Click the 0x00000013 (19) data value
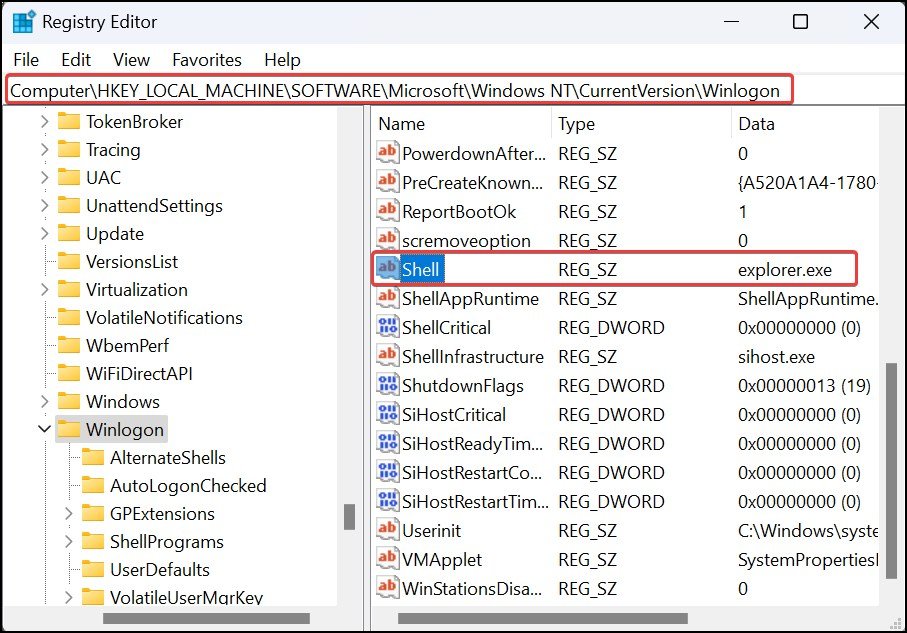 (804, 385)
